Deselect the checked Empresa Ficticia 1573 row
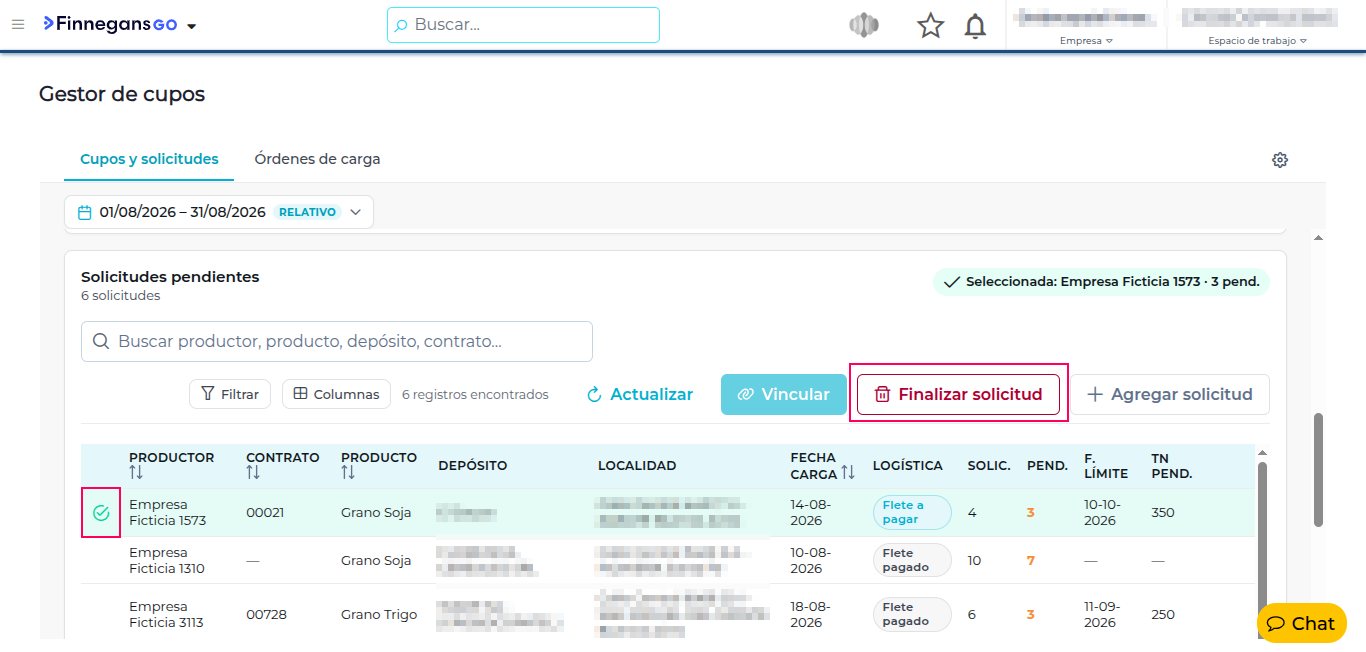 pyautogui.click(x=101, y=513)
